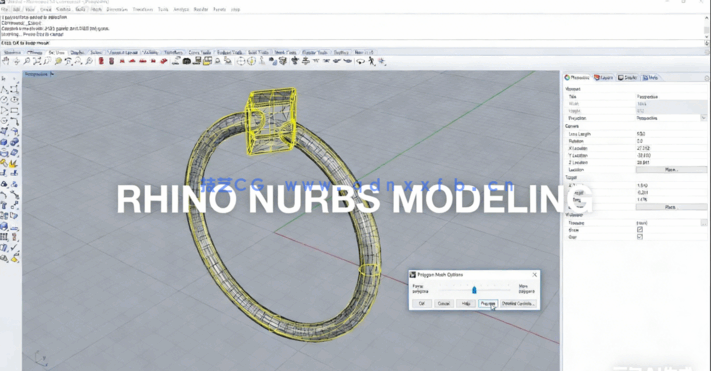Select the Fillet Curves tool
The image size is (711, 371).
tap(15, 121)
